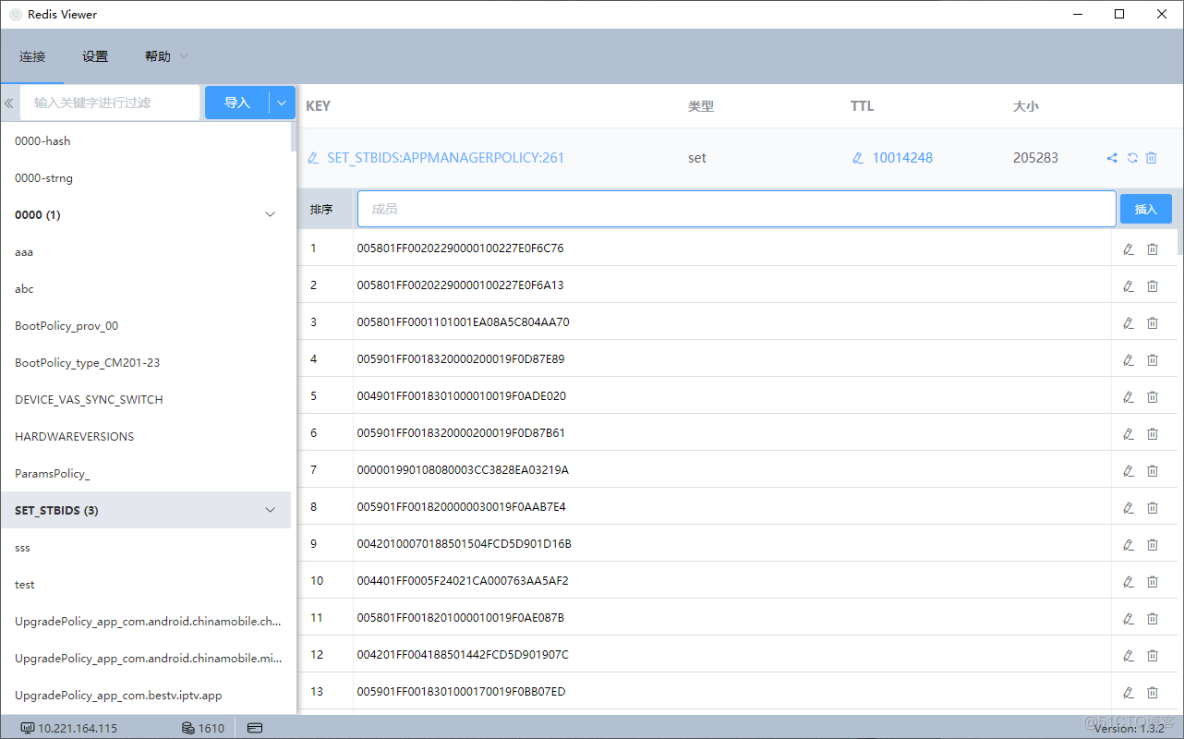Click the database icon beside 1610
Screen dimensions: 1184x739
(188, 728)
